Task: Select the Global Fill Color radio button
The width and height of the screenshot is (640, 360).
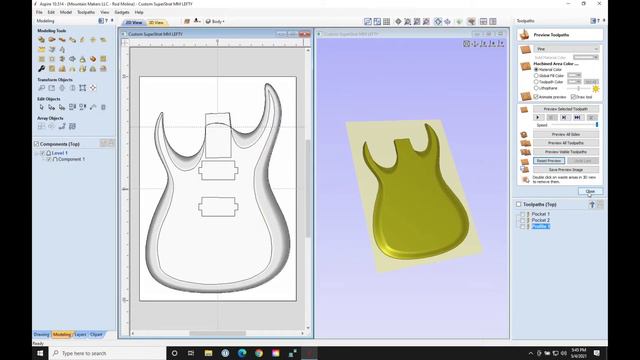Action: [536, 76]
